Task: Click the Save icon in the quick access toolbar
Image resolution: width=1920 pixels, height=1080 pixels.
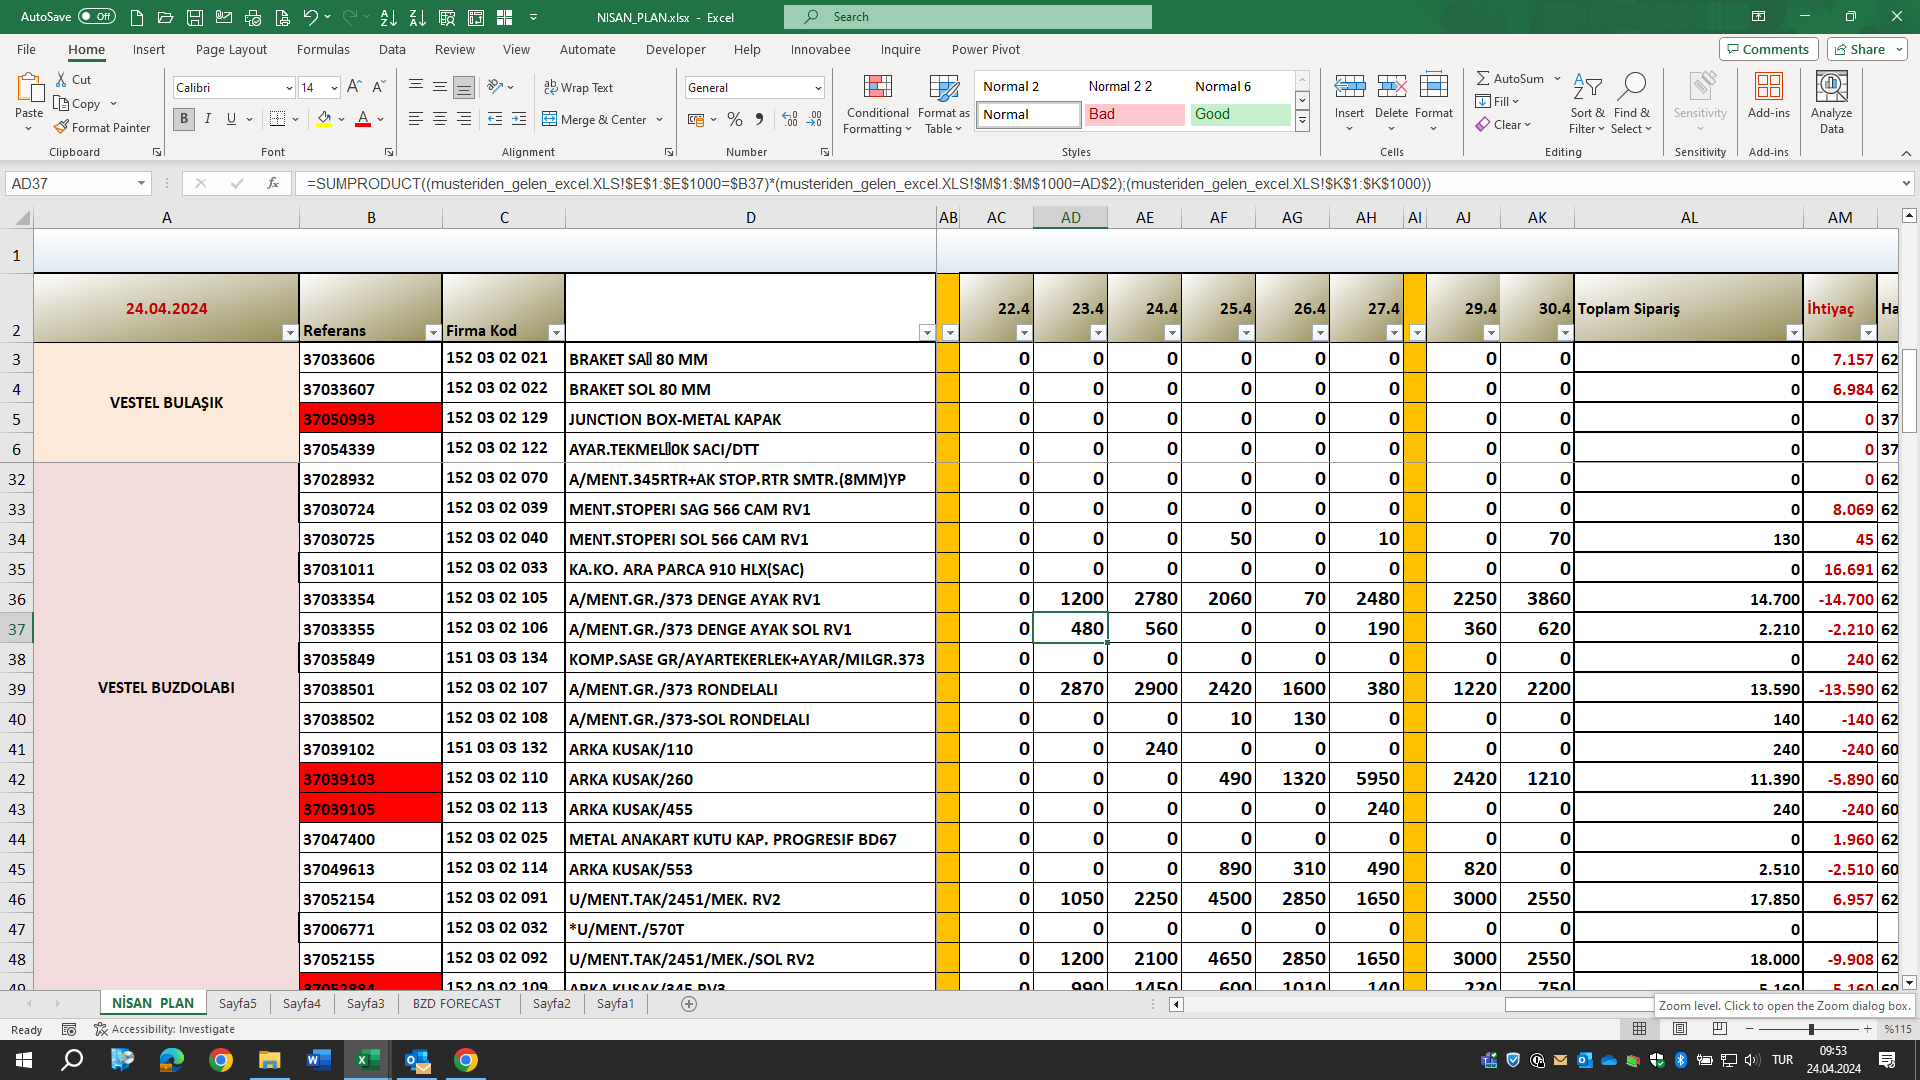Action: point(195,17)
